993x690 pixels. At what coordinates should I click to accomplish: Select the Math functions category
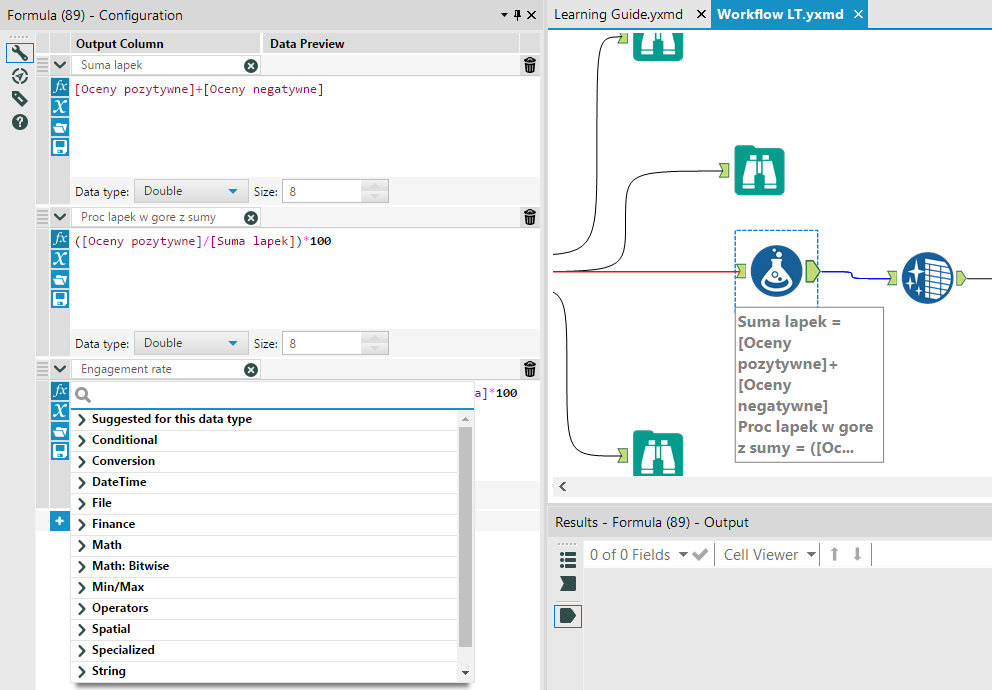point(106,545)
